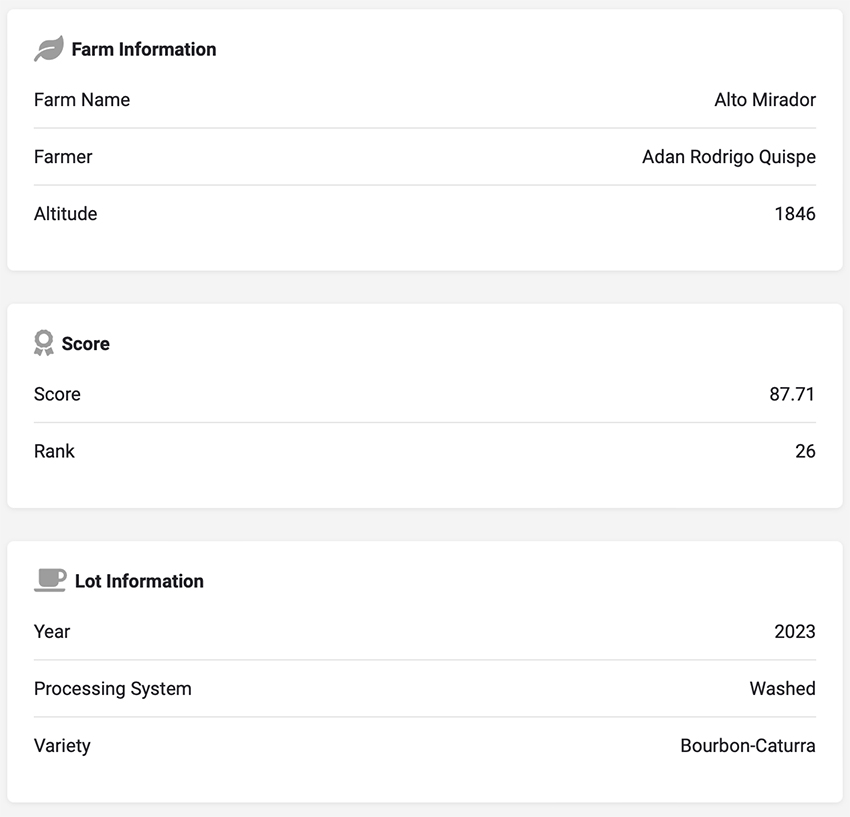Click the bold Score section heading
Image resolution: width=850 pixels, height=817 pixels.
point(86,343)
